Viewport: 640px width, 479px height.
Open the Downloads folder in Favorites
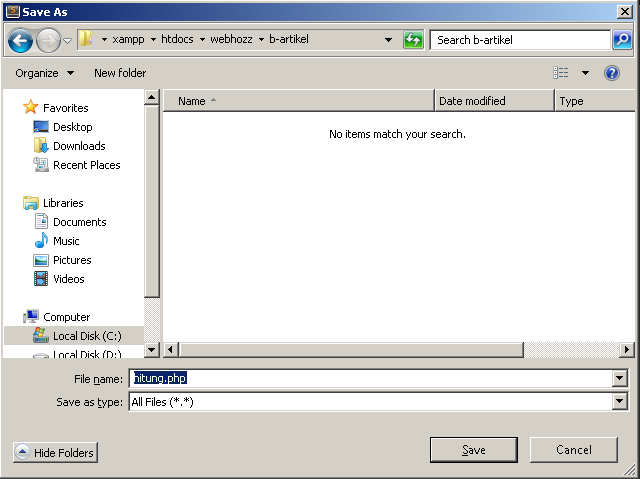(78, 146)
